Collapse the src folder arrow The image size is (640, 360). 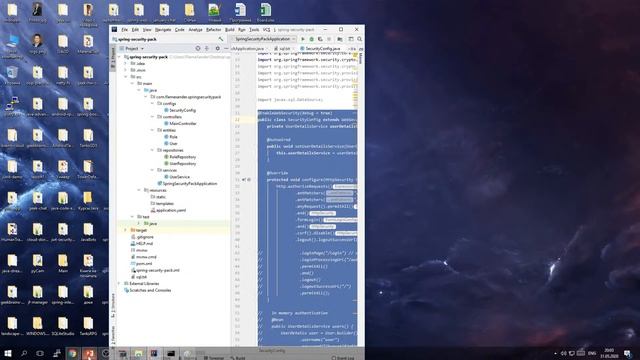(126, 77)
